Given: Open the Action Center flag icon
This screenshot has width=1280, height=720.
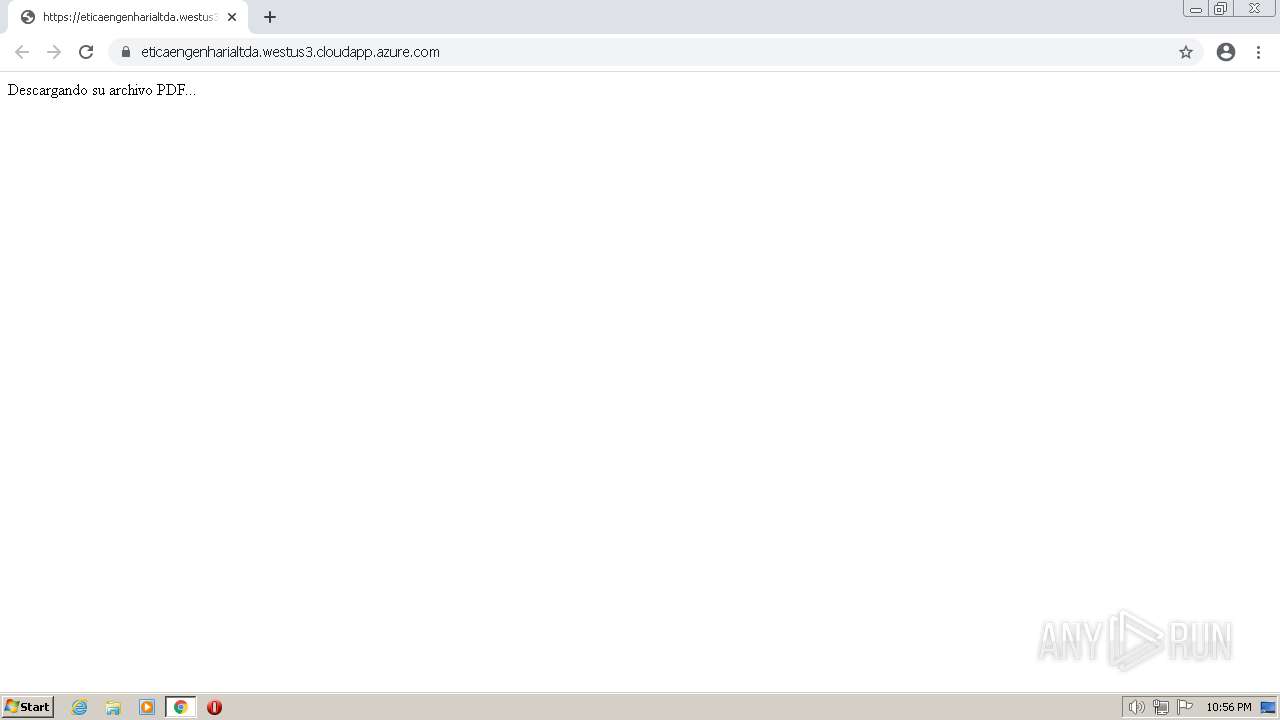Looking at the screenshot, I should click(x=1185, y=707).
